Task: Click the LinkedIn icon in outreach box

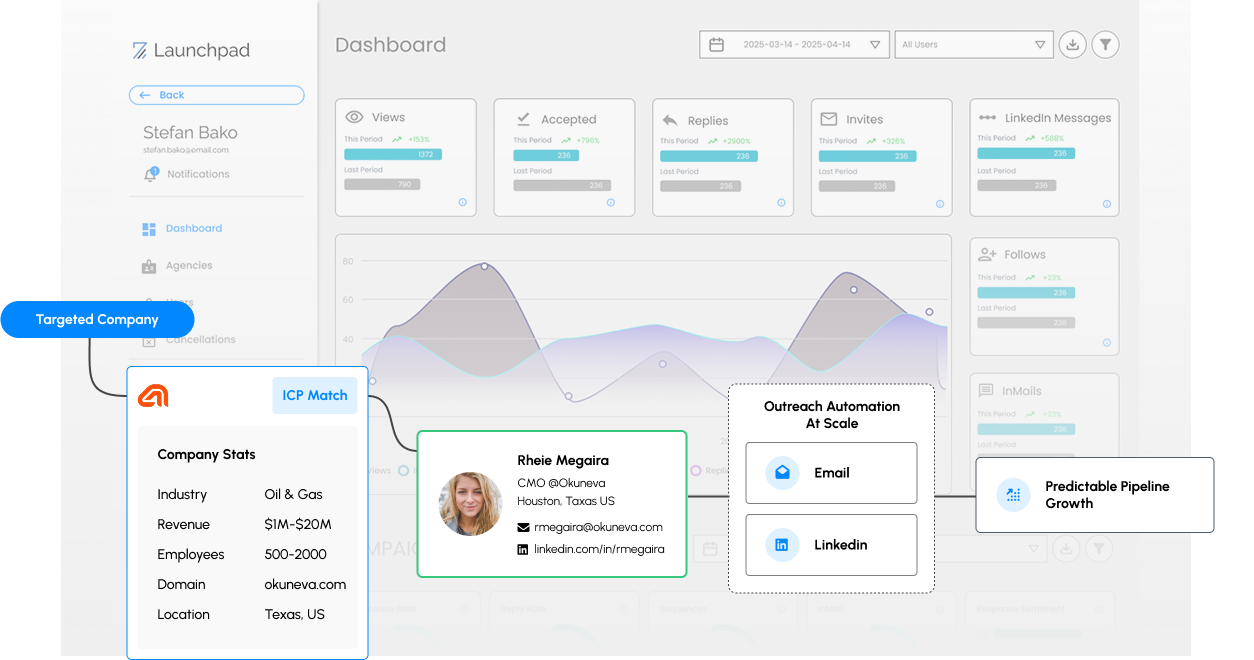Action: tap(782, 545)
